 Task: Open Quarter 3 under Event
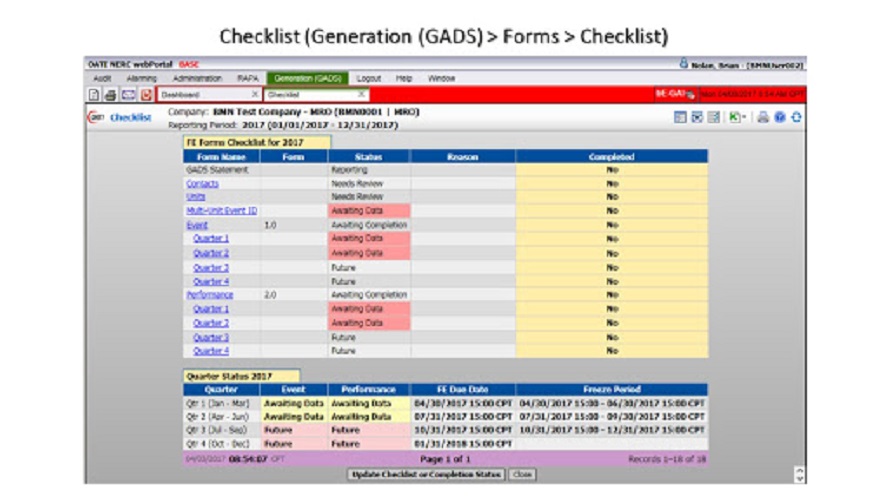[211, 268]
